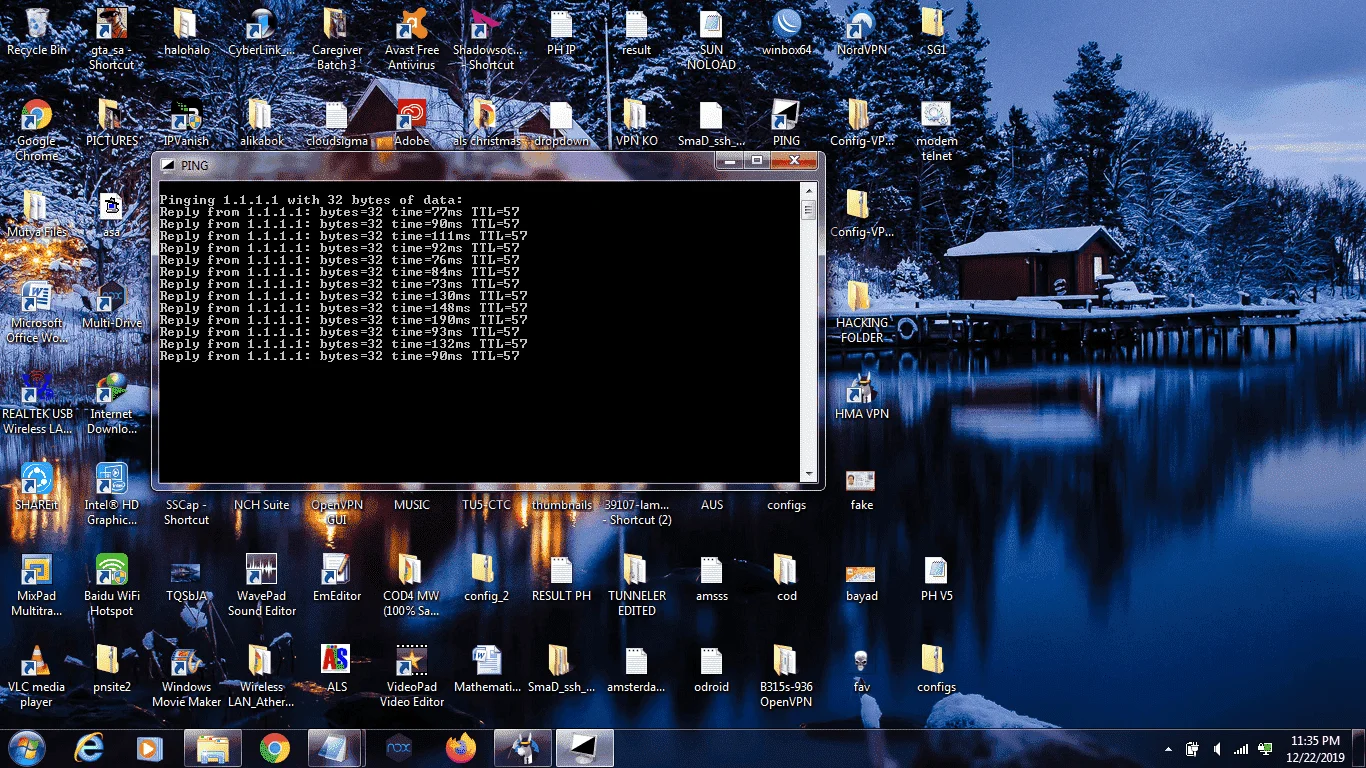Open Windows Media Player on the taskbar
The width and height of the screenshot is (1366, 768).
click(x=151, y=748)
